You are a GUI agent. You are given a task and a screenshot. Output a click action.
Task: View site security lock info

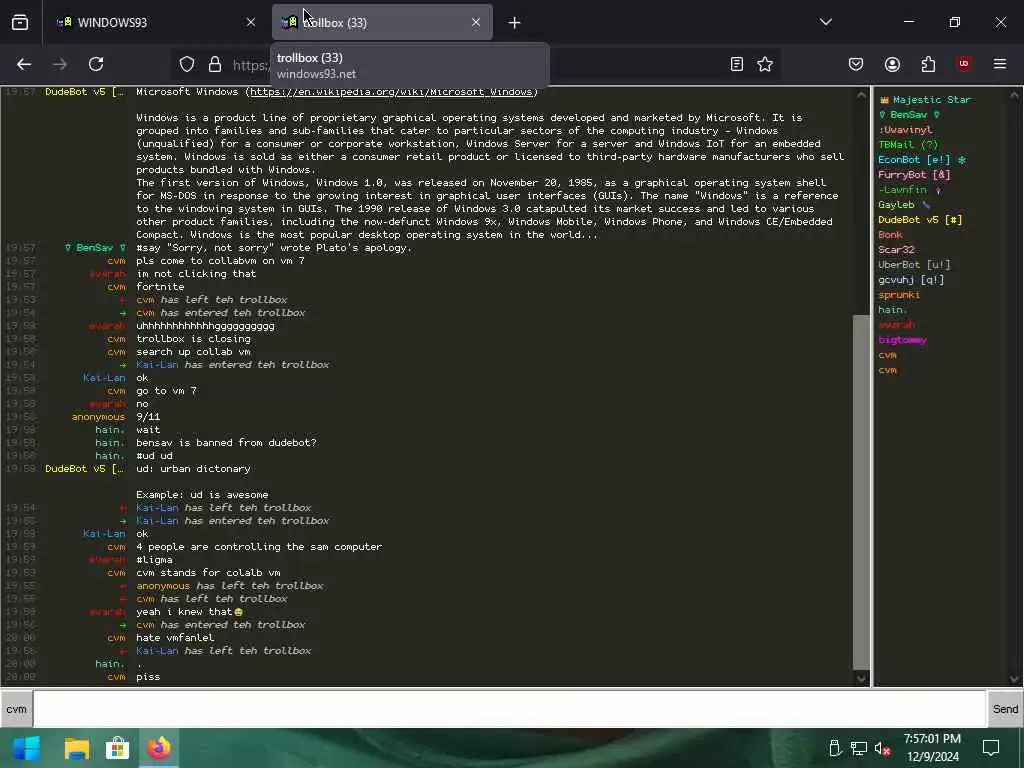tap(215, 64)
